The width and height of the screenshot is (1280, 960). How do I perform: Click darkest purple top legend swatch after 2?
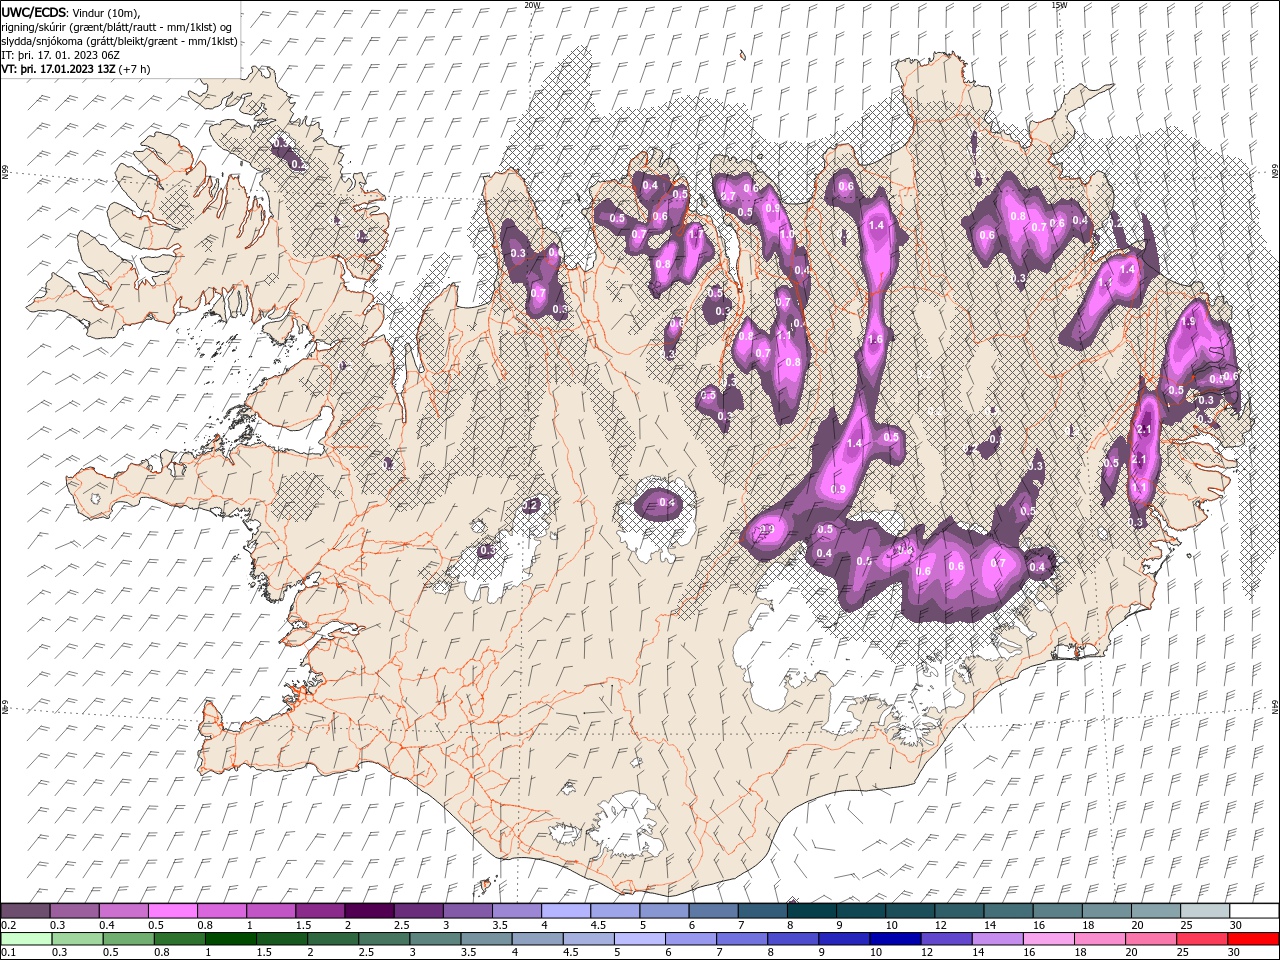[368, 911]
